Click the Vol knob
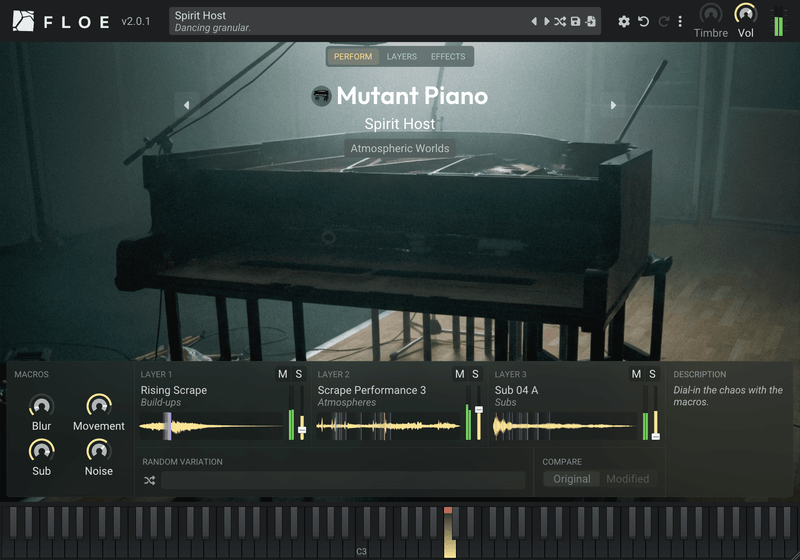 745,14
